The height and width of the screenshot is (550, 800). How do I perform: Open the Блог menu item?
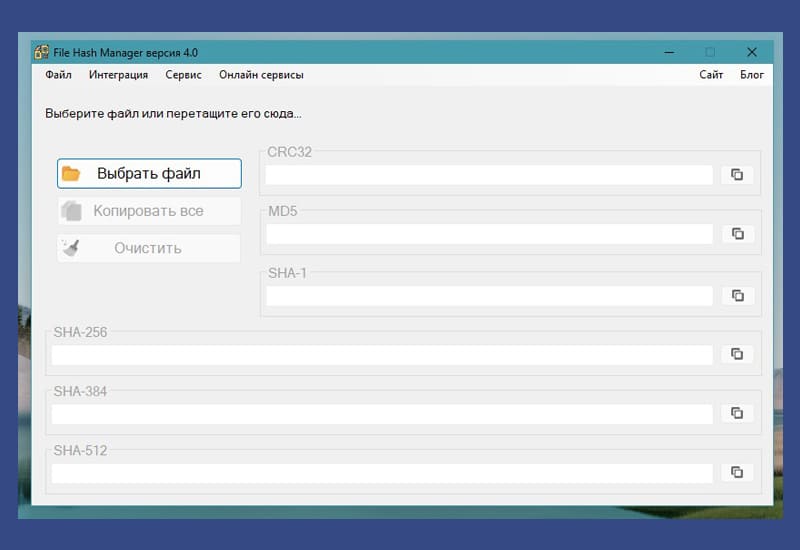coord(752,75)
